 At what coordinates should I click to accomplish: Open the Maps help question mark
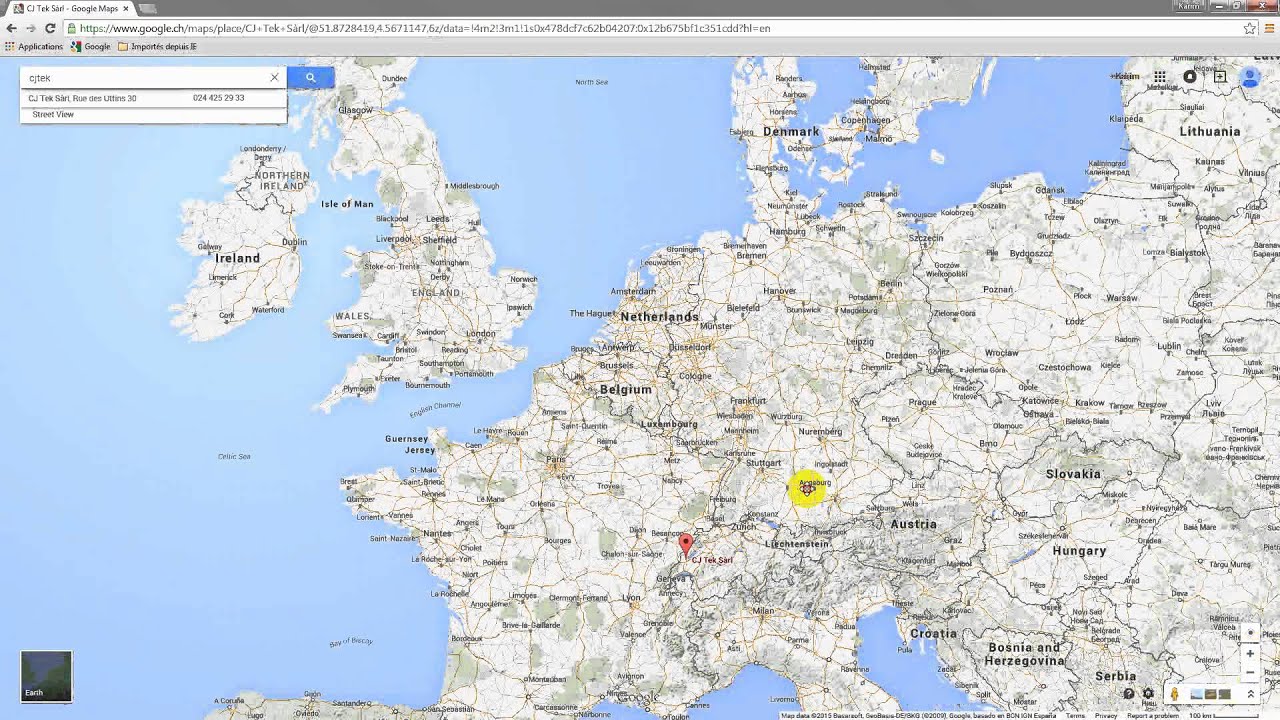pos(1129,694)
